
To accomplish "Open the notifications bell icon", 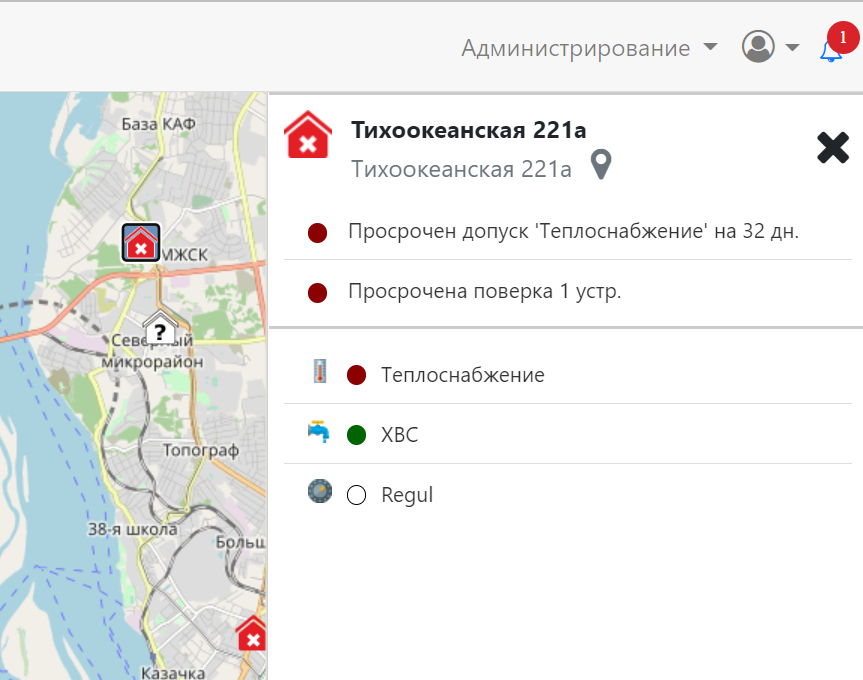I will pos(831,49).
